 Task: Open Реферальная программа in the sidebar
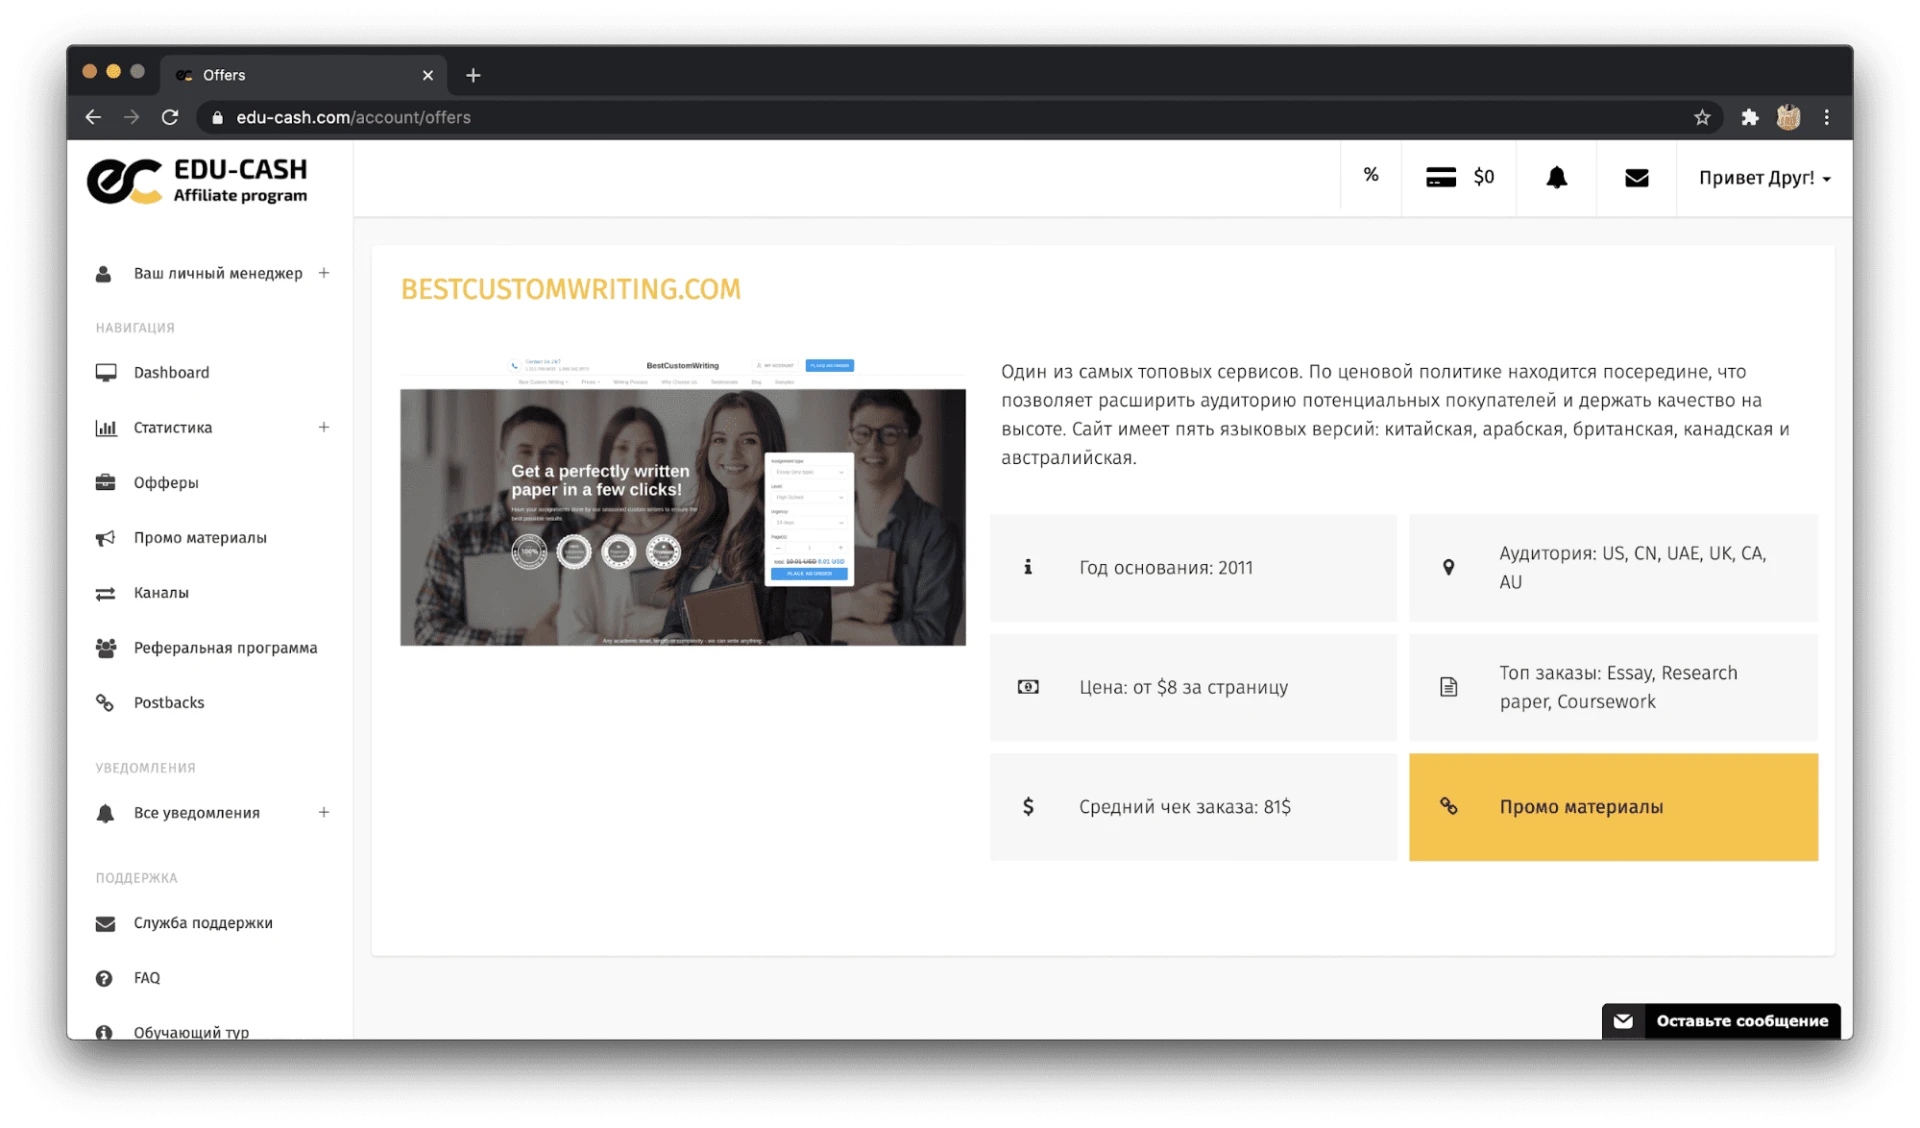tap(225, 648)
